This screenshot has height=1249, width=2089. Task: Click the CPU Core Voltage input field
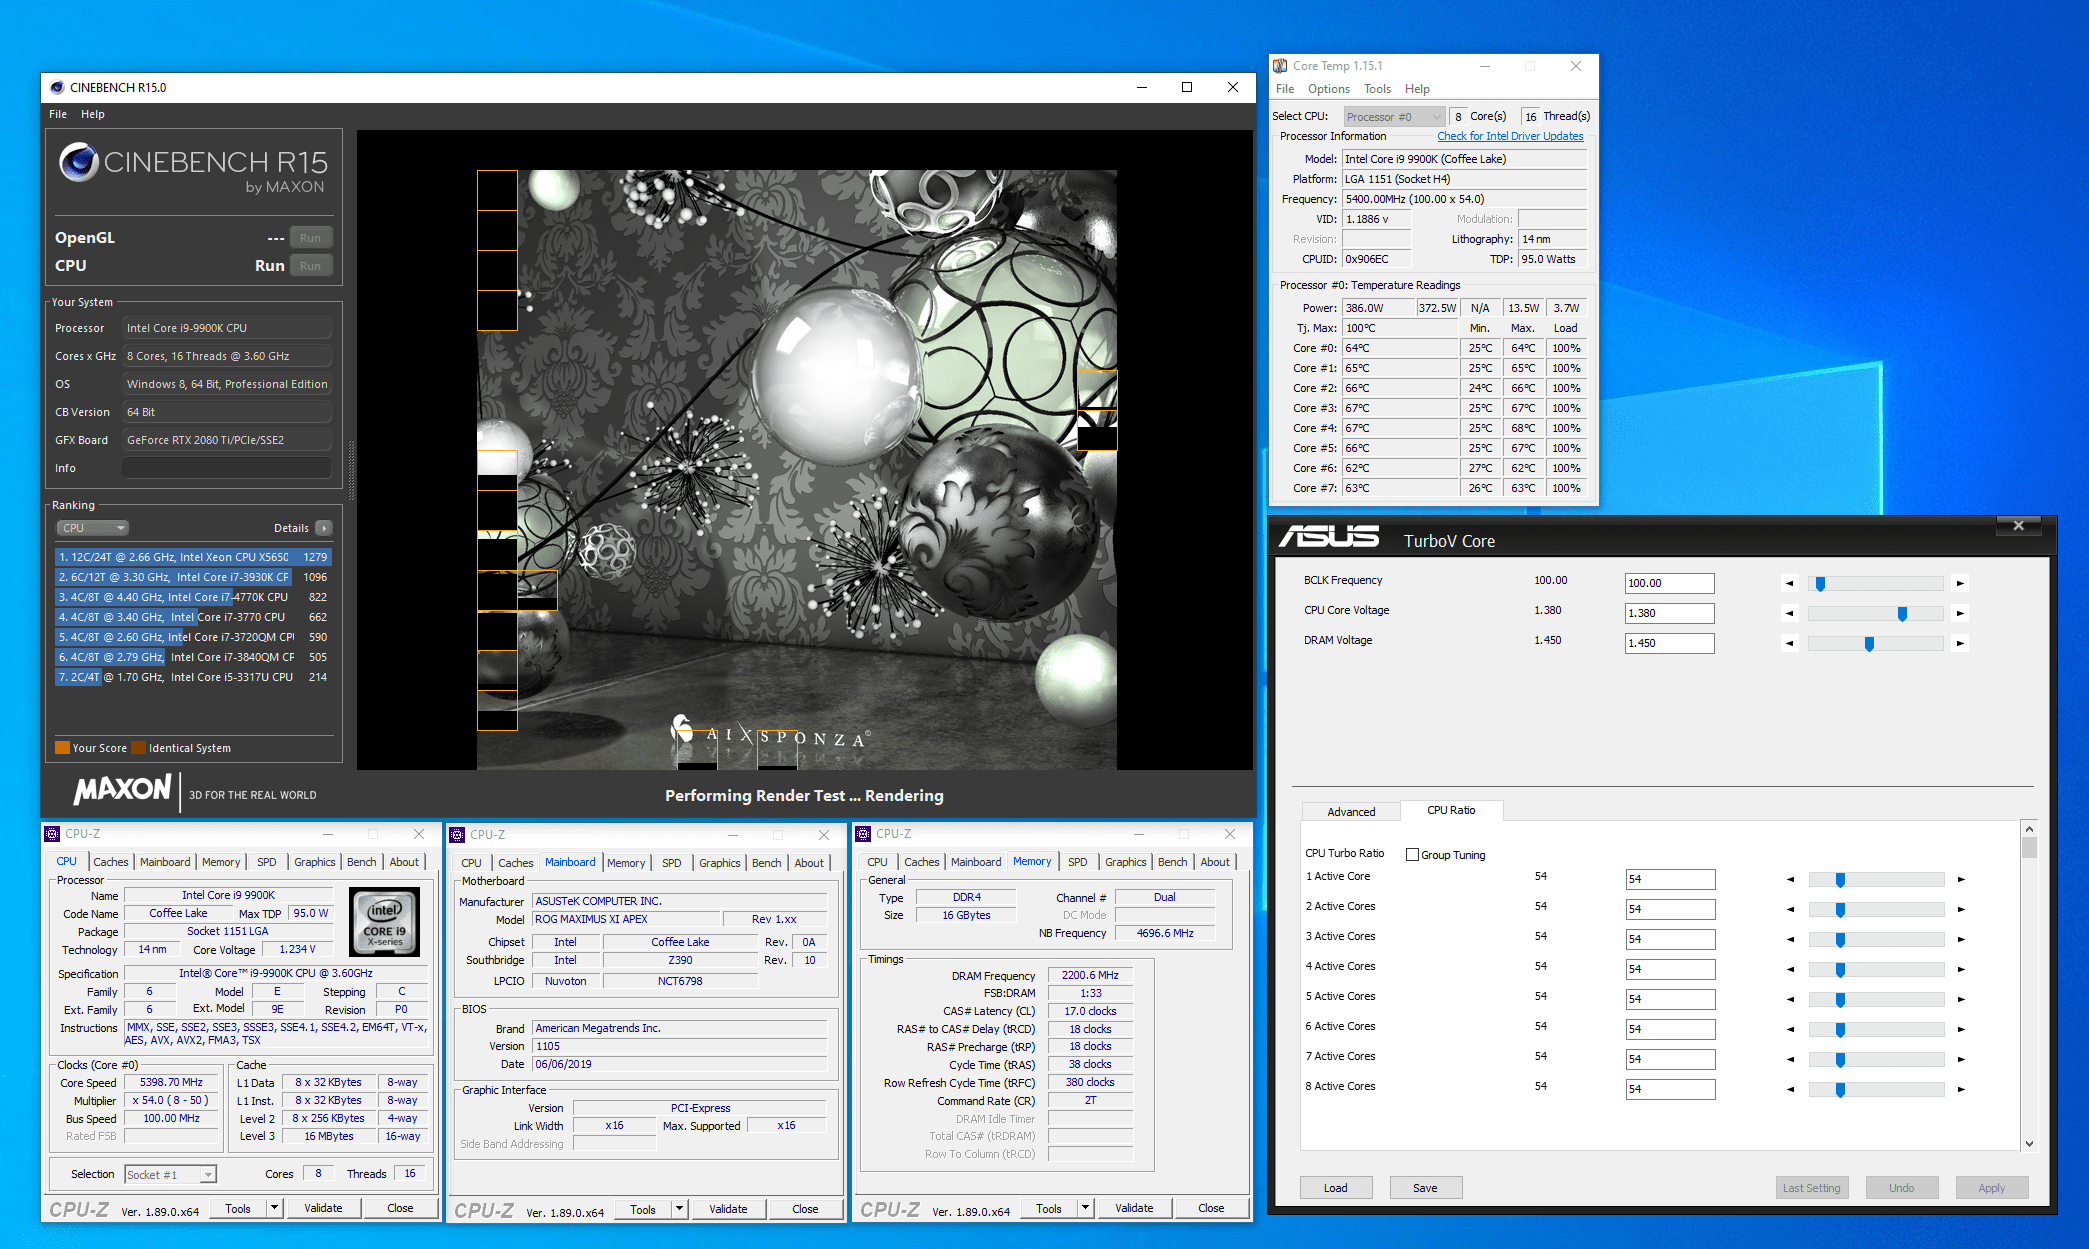1670,613
